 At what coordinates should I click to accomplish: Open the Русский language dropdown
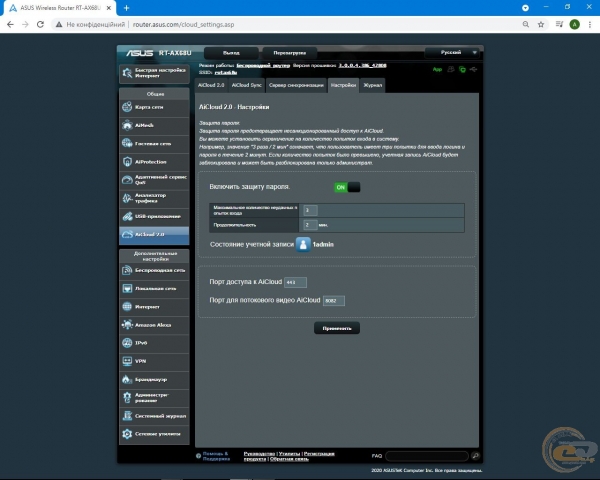(452, 52)
